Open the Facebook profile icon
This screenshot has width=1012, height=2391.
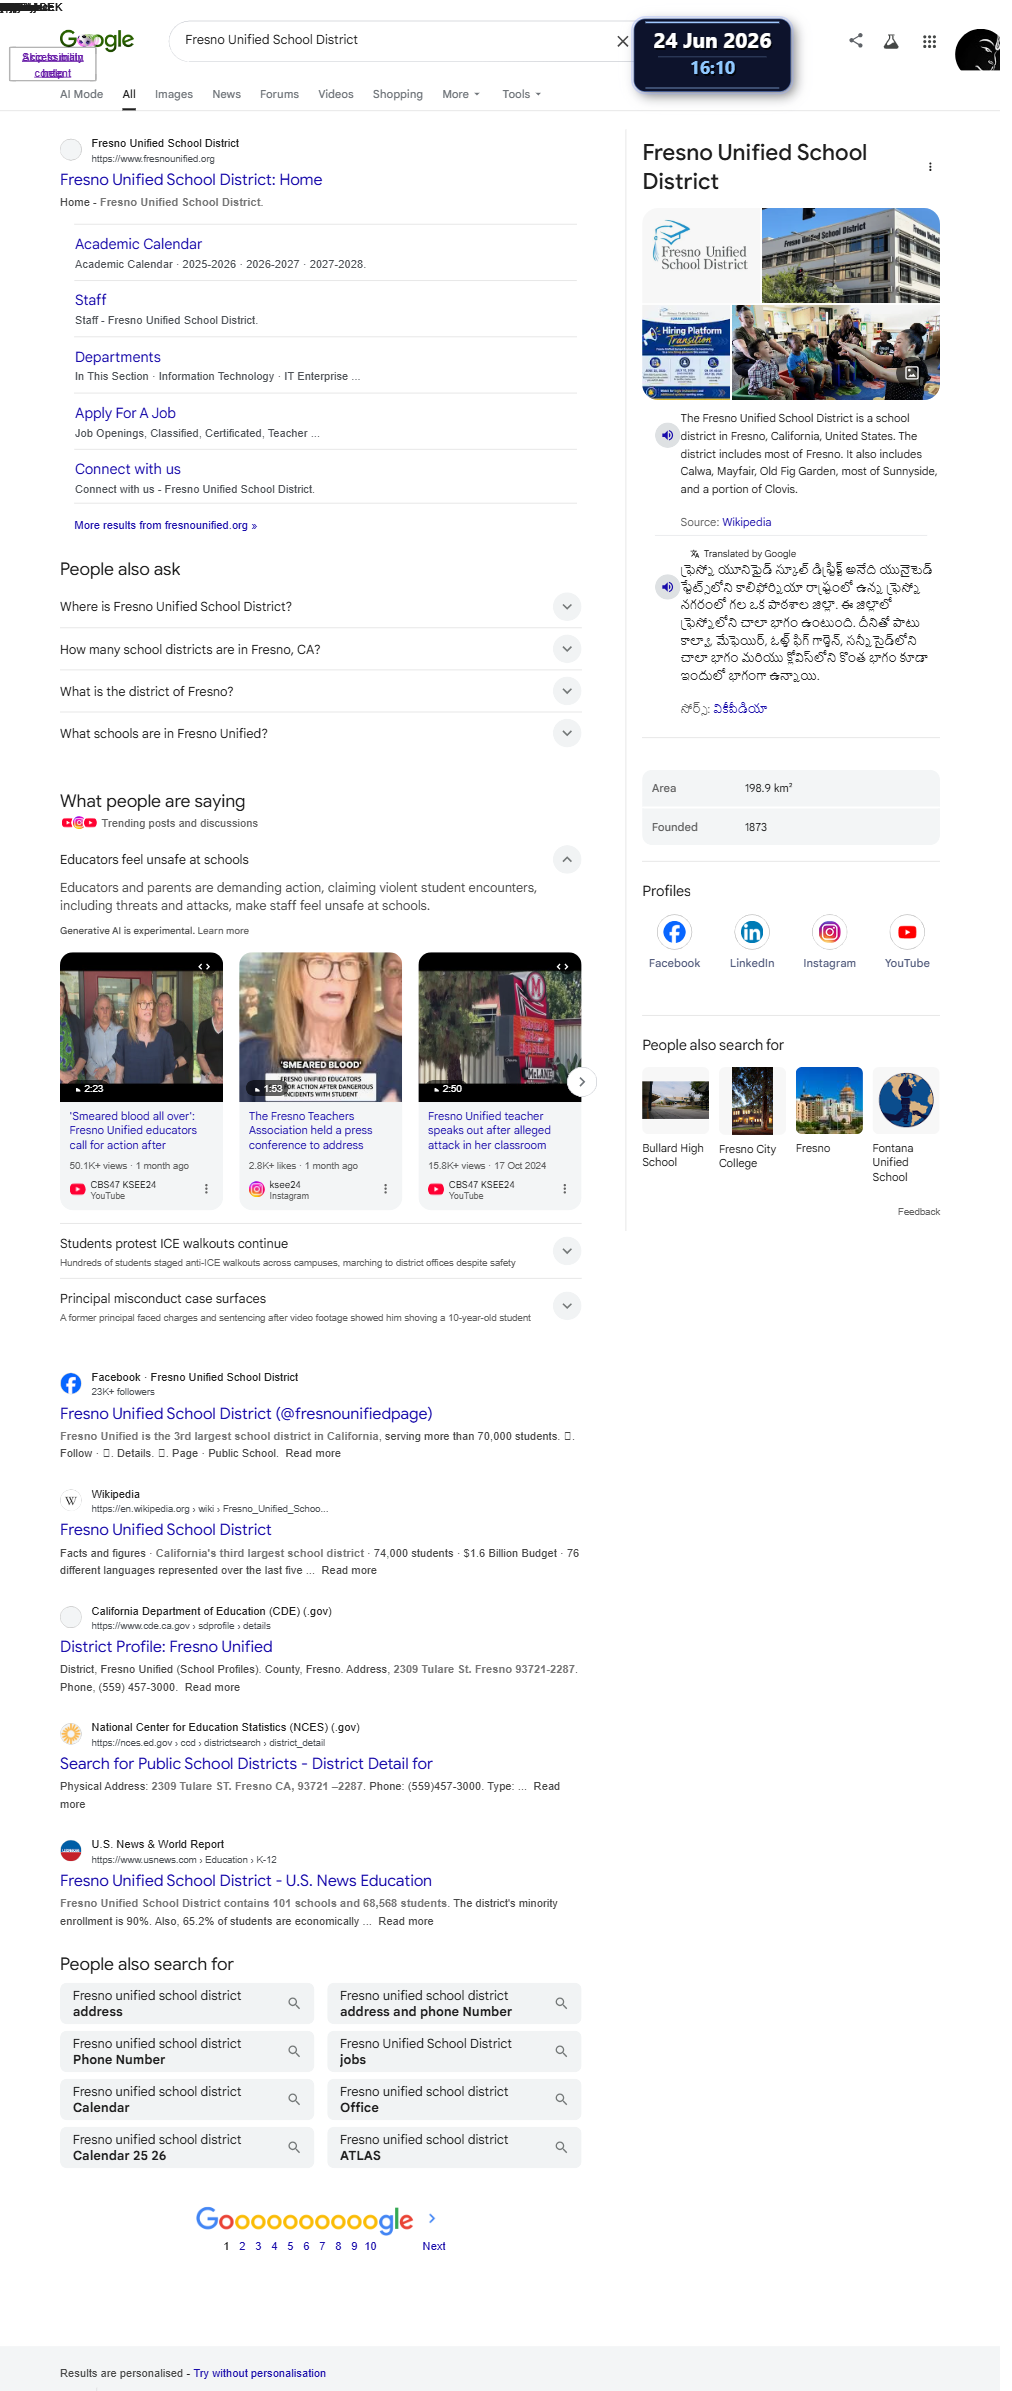pyautogui.click(x=674, y=932)
